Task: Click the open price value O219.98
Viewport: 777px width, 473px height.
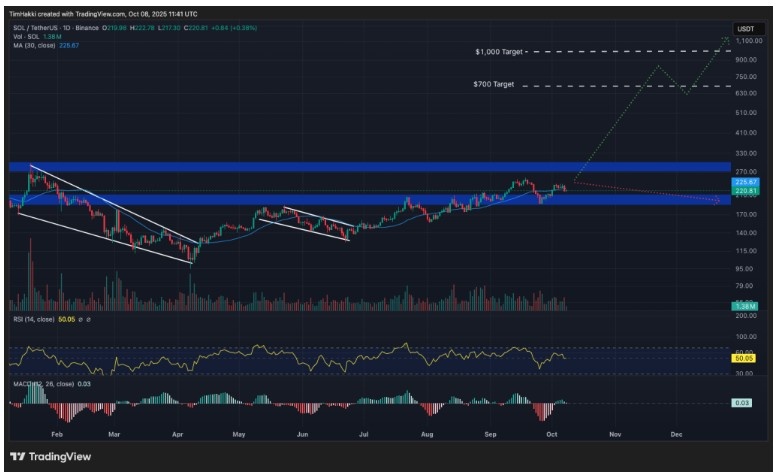Action: pyautogui.click(x=114, y=28)
